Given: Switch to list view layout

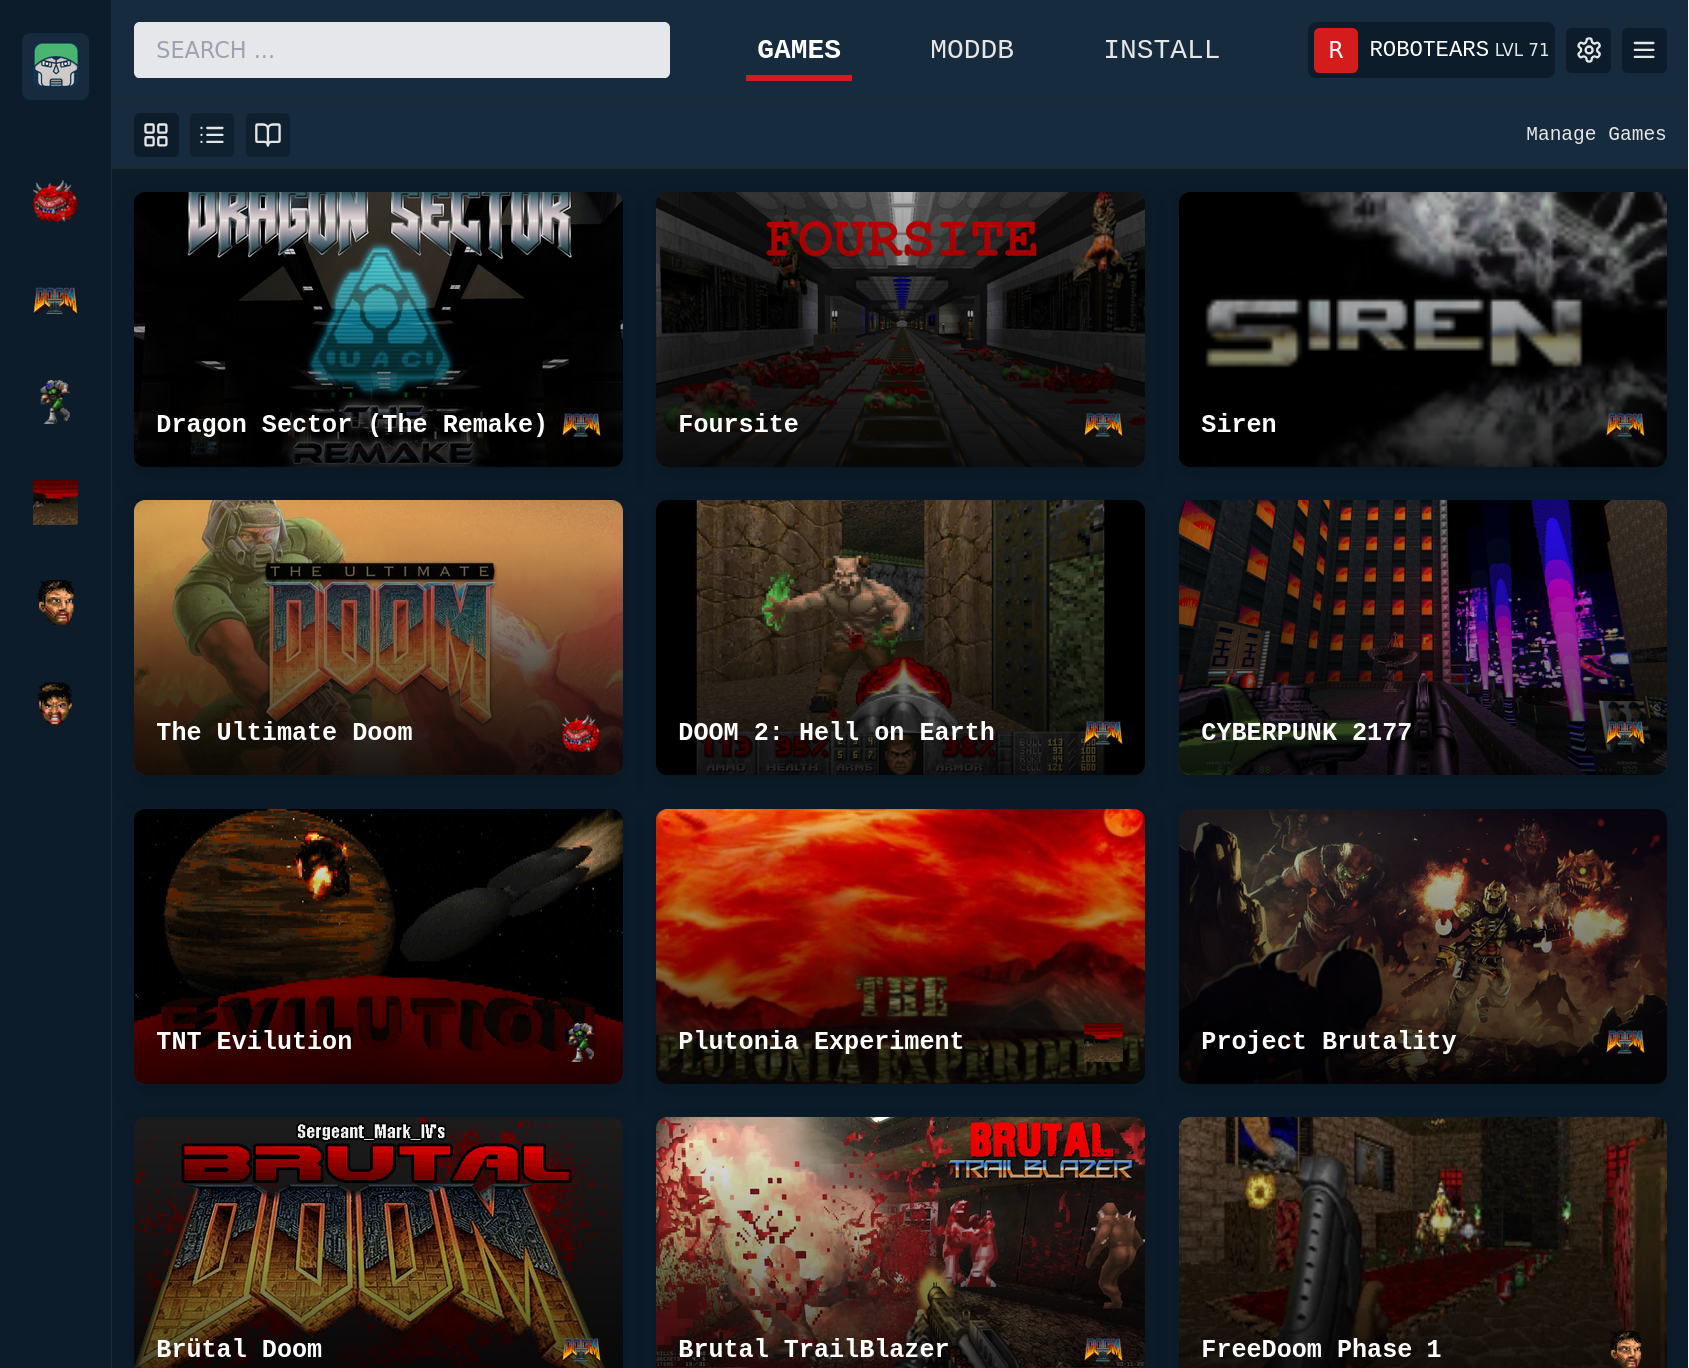Looking at the screenshot, I should (x=212, y=134).
